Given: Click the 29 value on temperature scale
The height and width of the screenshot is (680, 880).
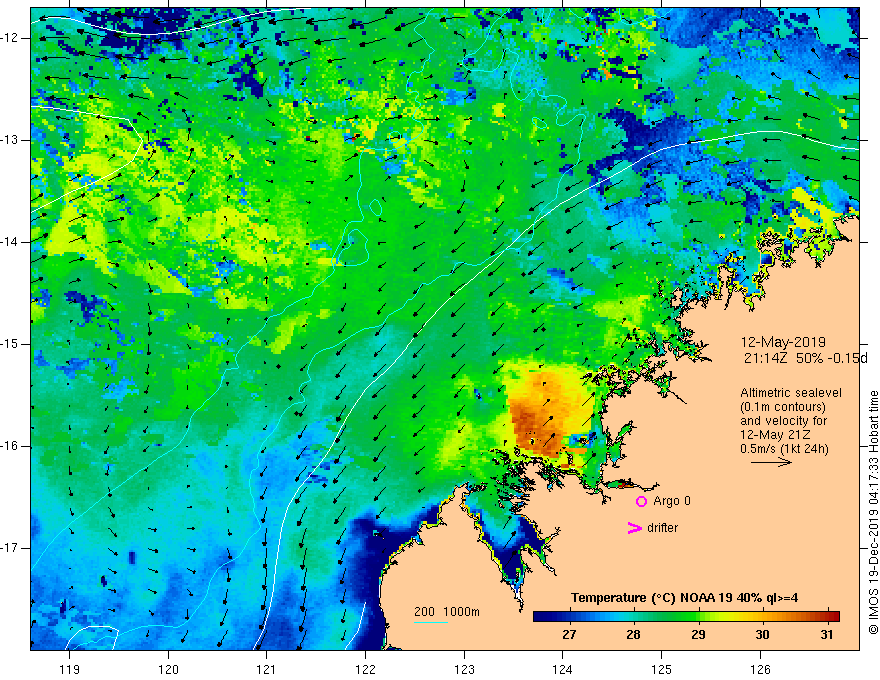Looking at the screenshot, I should click(698, 635).
